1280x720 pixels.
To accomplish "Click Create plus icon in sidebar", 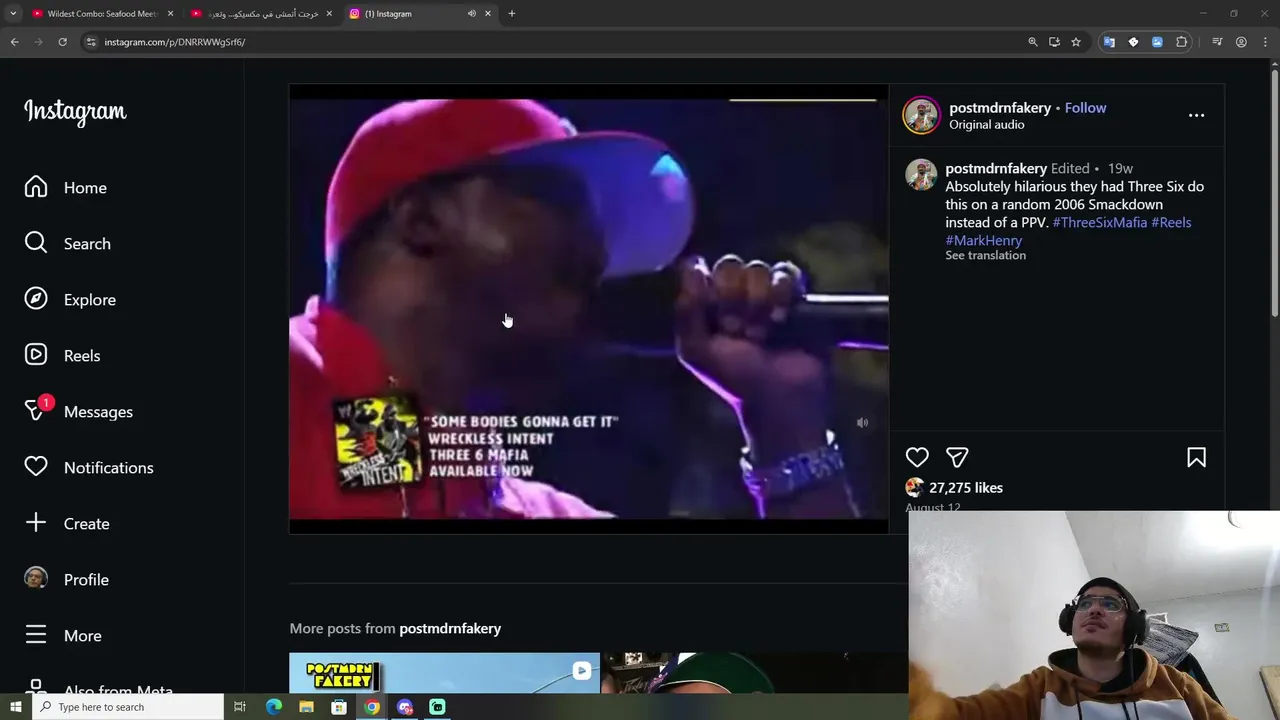I will tap(36, 523).
